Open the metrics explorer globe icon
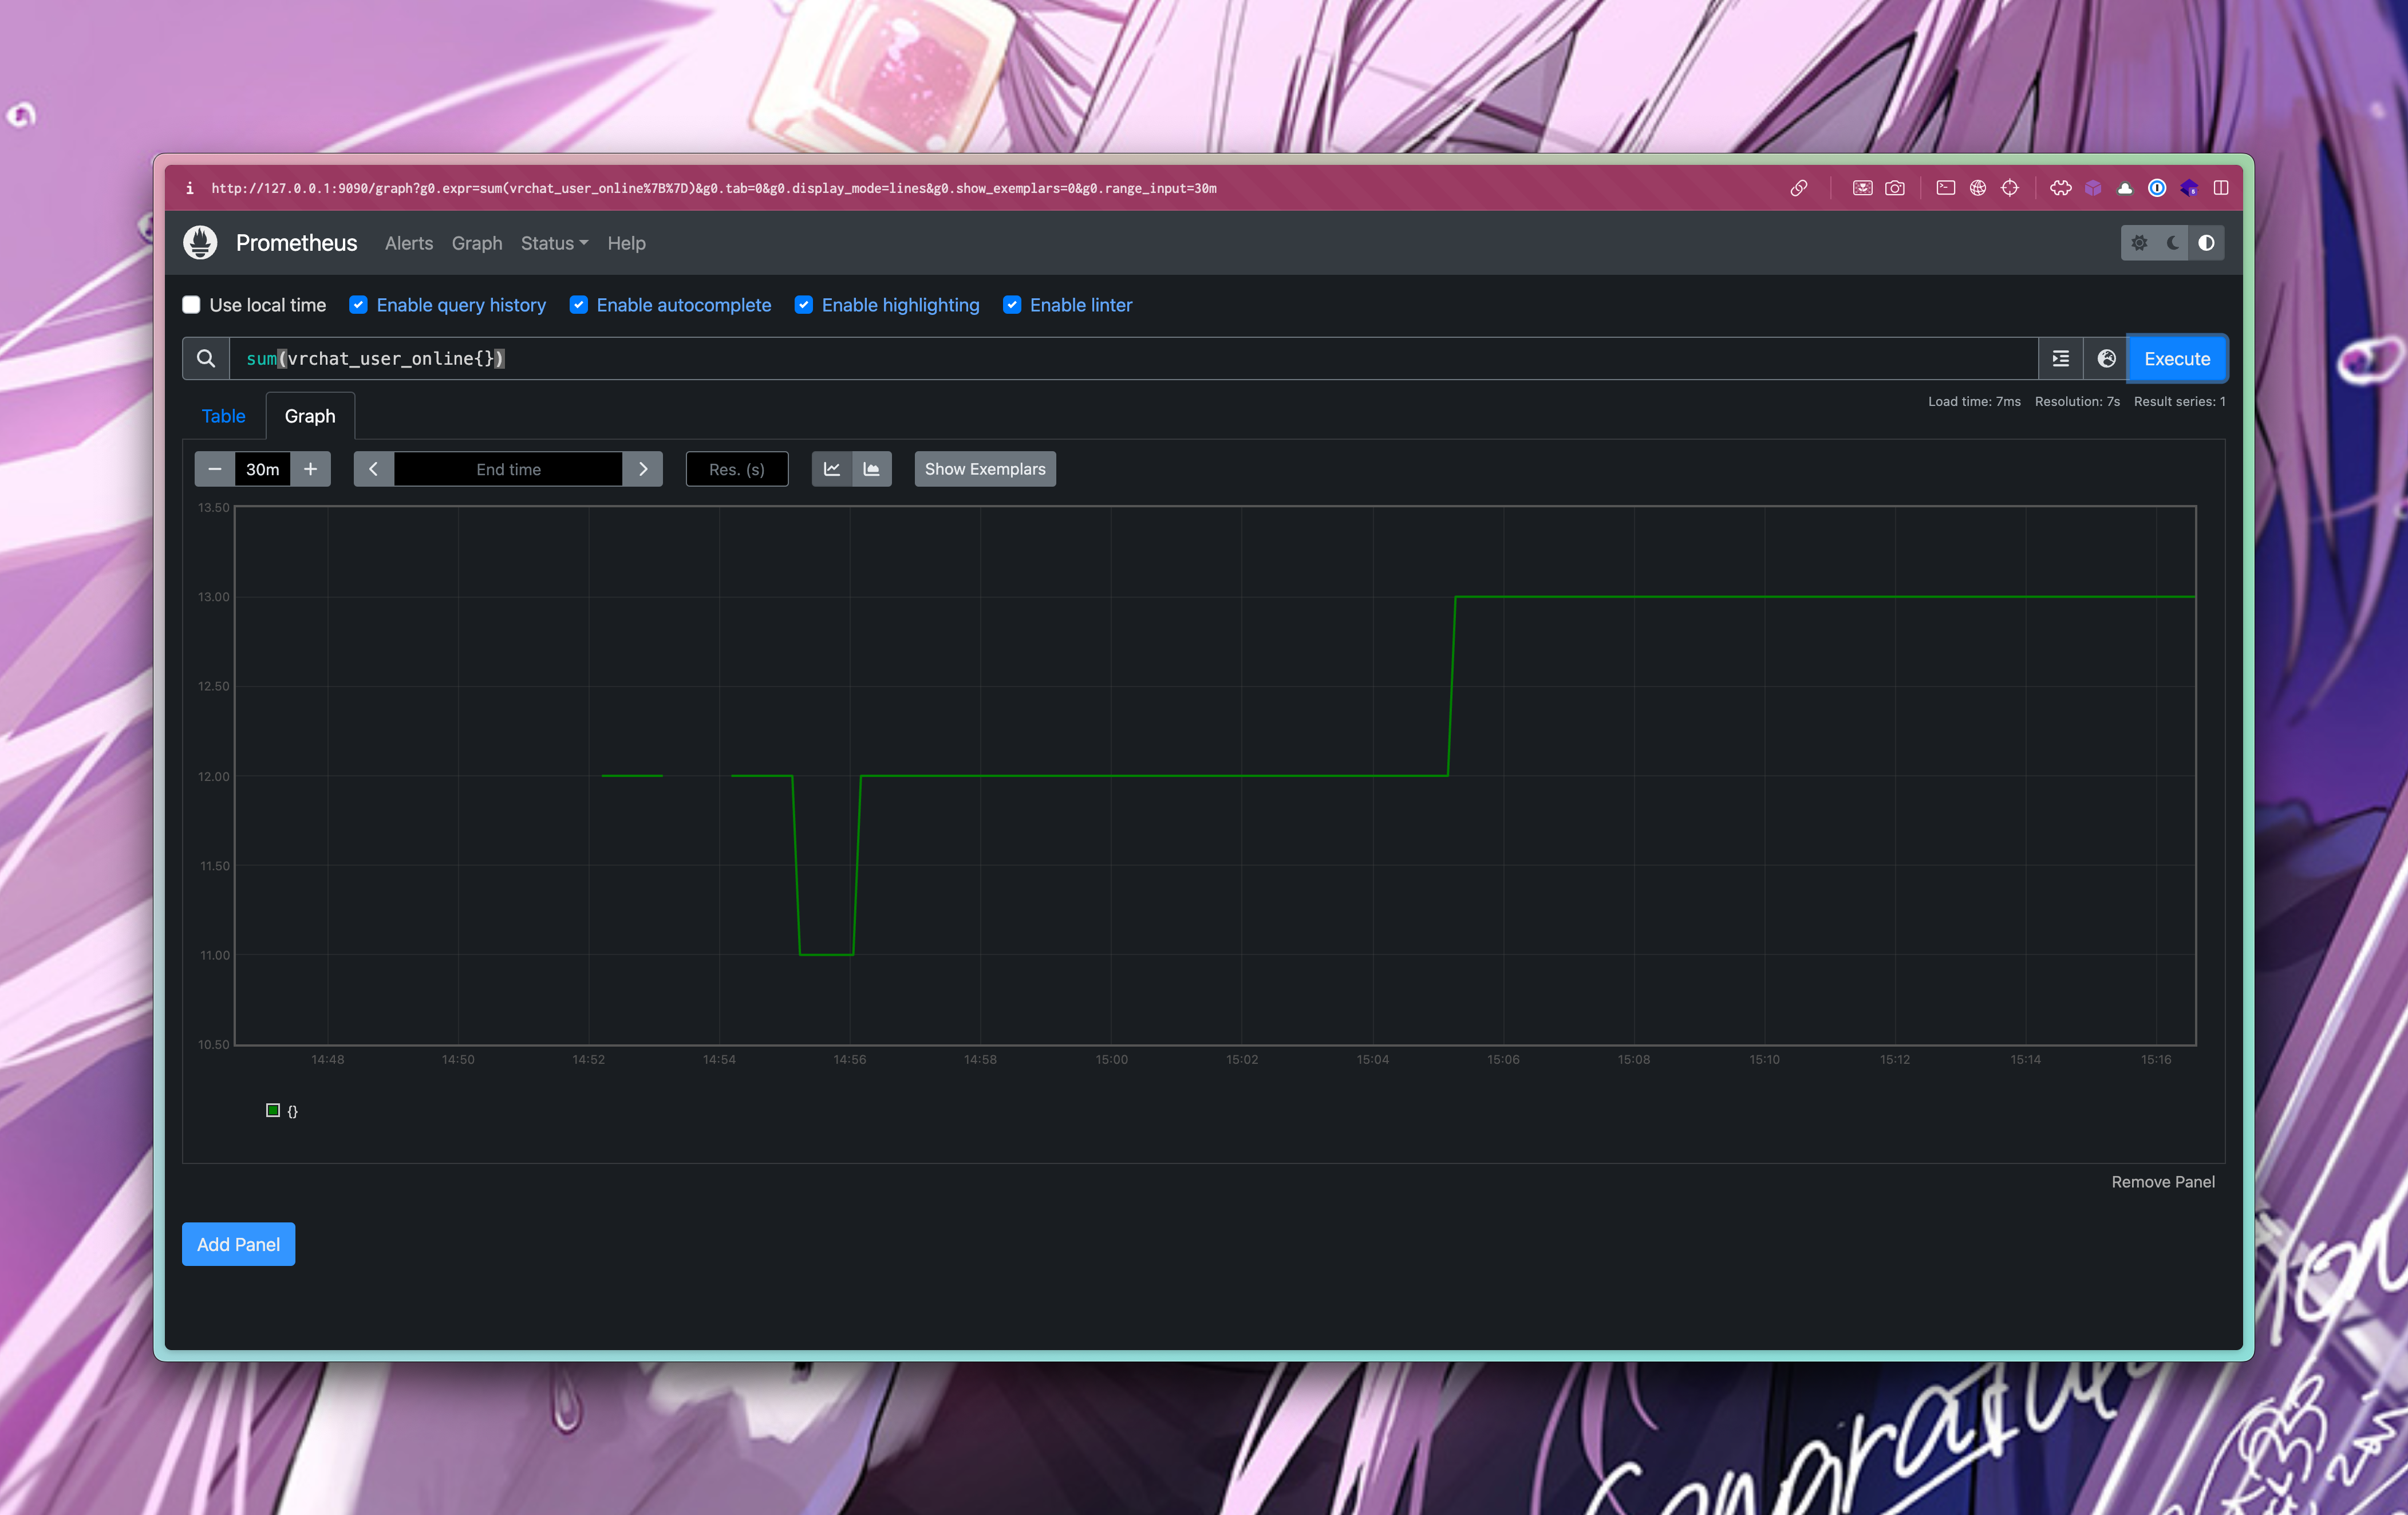Viewport: 2408px width, 1515px height. 2106,359
